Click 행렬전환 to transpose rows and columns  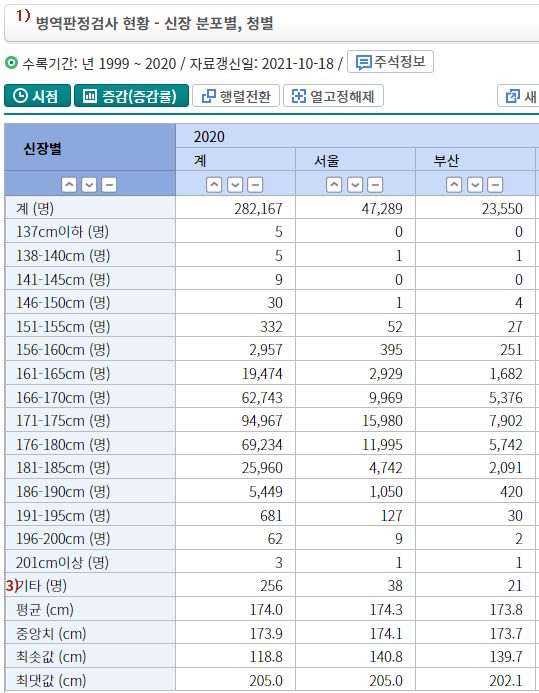235,96
